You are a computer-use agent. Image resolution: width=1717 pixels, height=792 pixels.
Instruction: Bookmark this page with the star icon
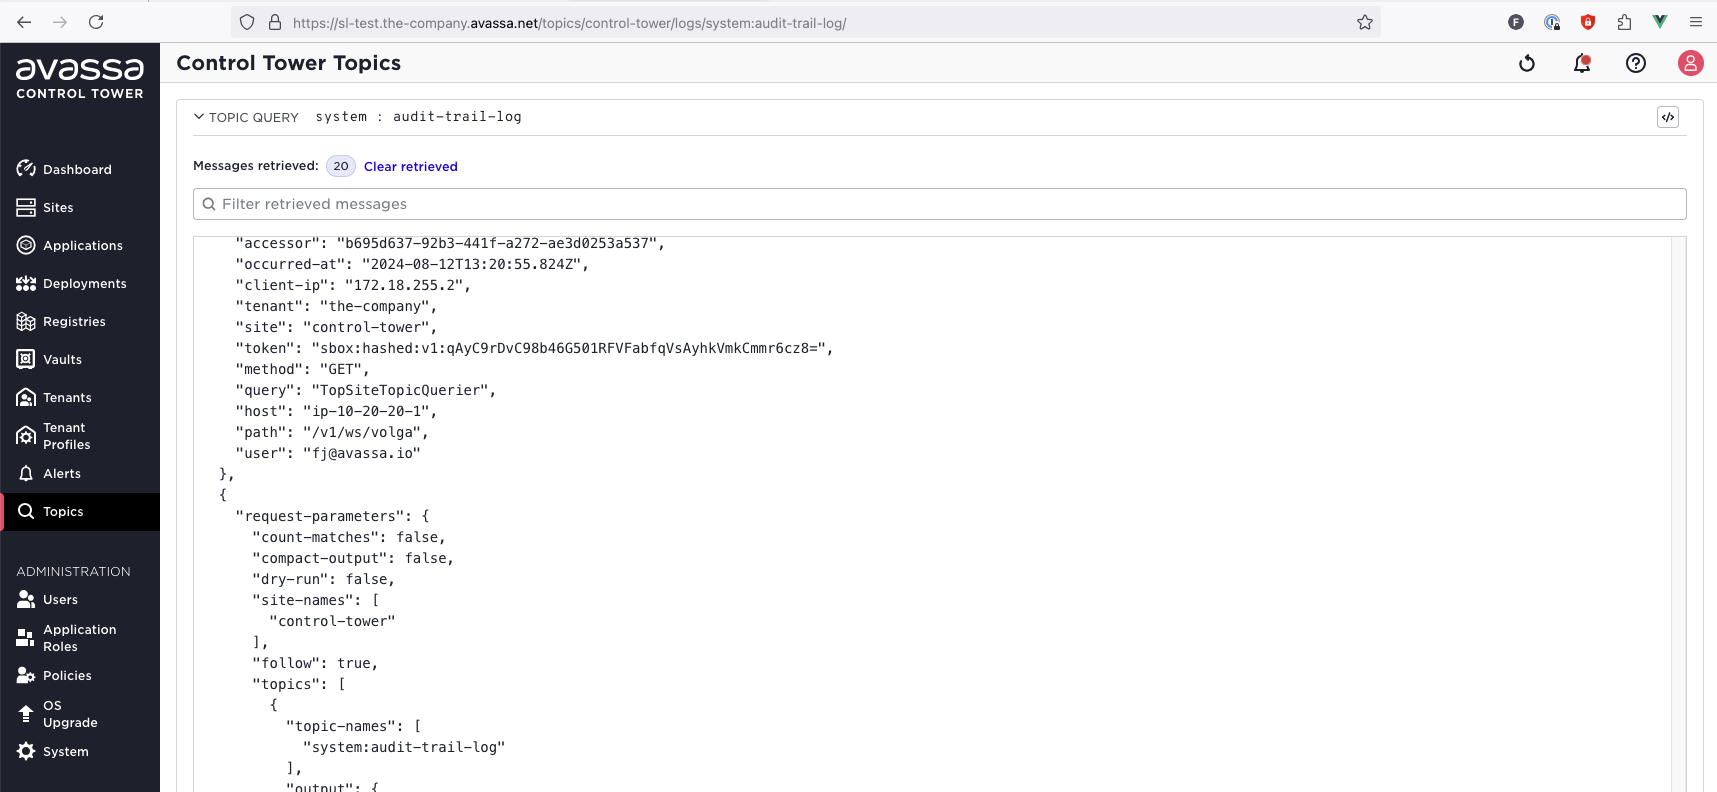tap(1365, 22)
